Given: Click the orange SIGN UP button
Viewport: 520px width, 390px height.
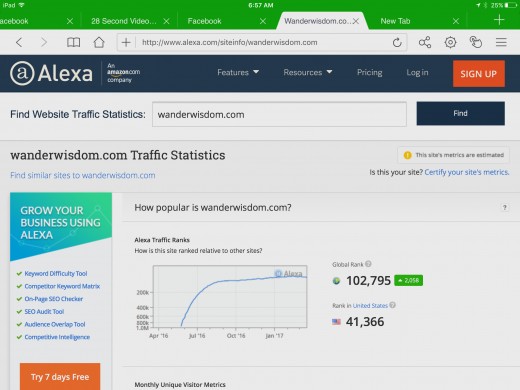Looking at the screenshot, I should 479,74.
